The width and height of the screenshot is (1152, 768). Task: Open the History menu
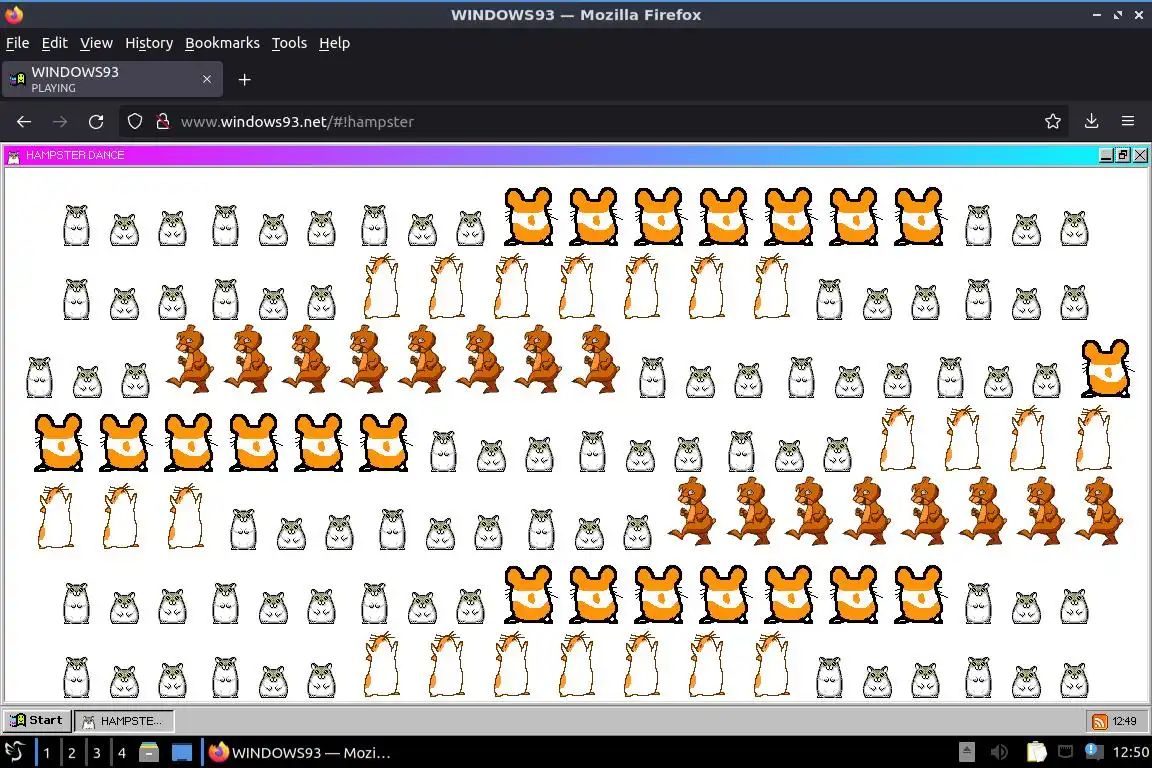tap(148, 43)
